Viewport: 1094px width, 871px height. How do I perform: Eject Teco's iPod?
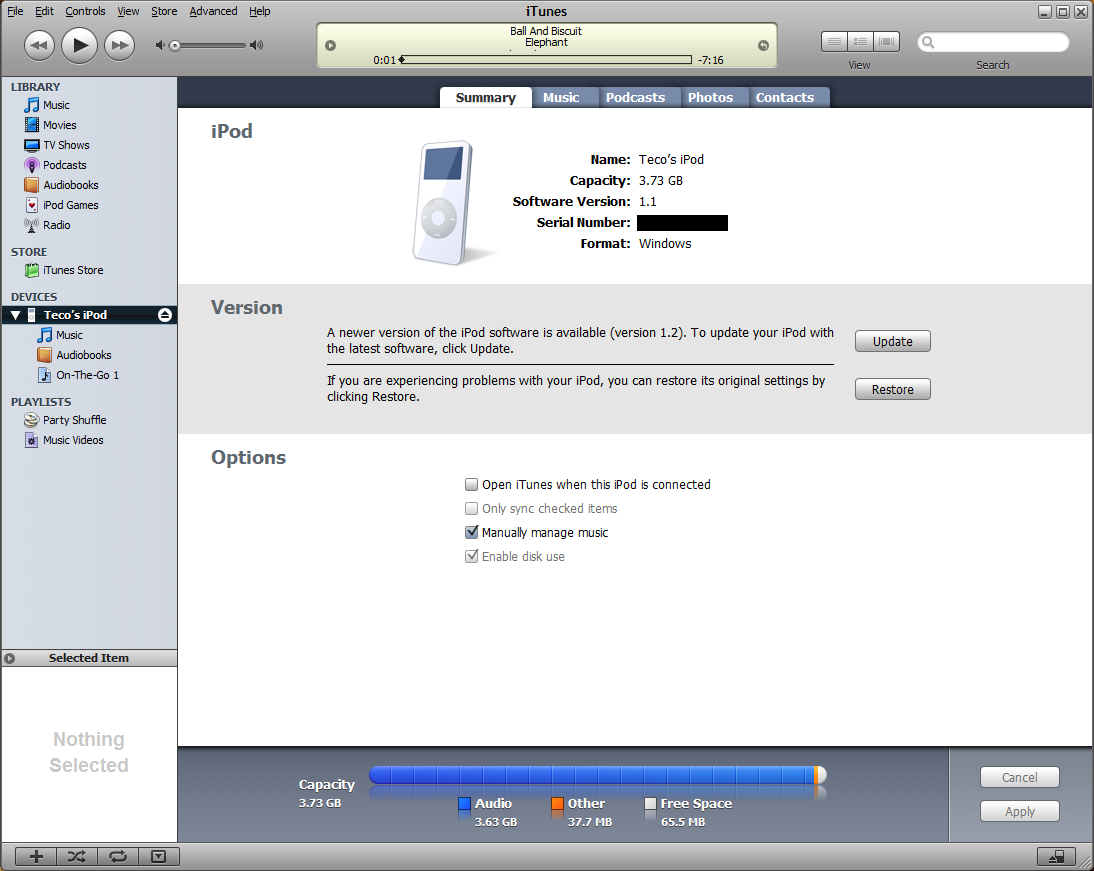tap(165, 315)
